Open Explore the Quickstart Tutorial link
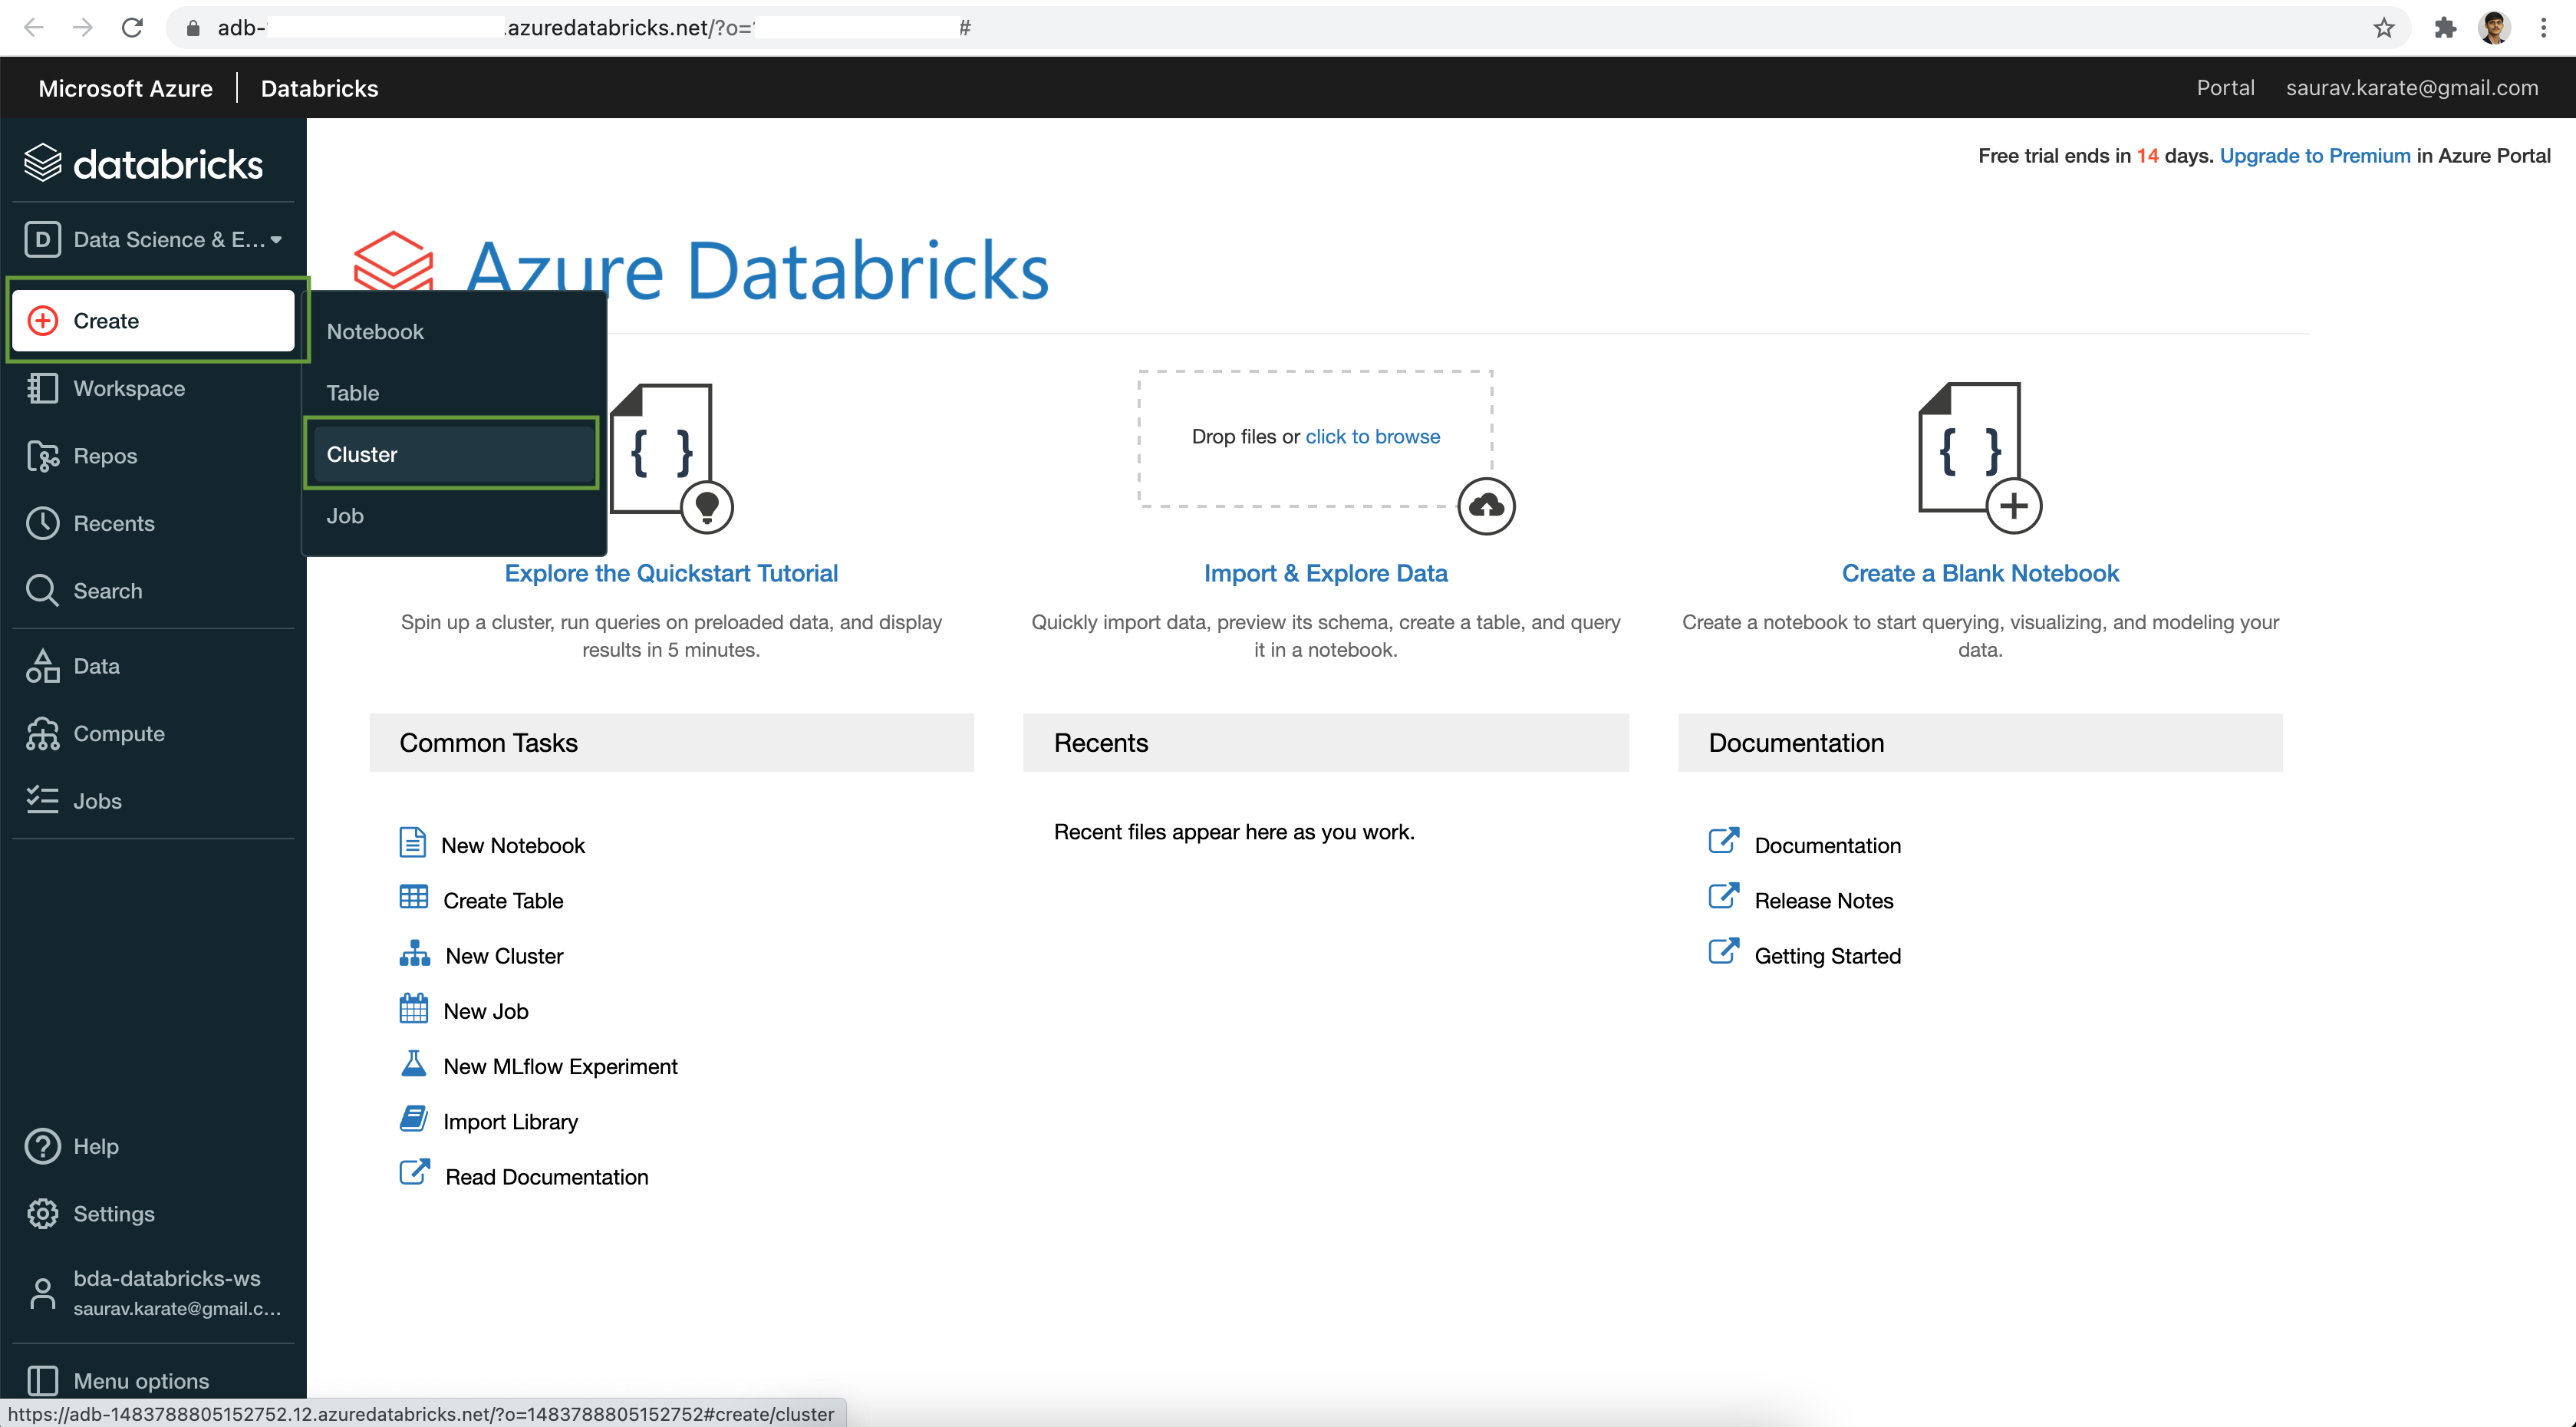The image size is (2576, 1427). 671,573
